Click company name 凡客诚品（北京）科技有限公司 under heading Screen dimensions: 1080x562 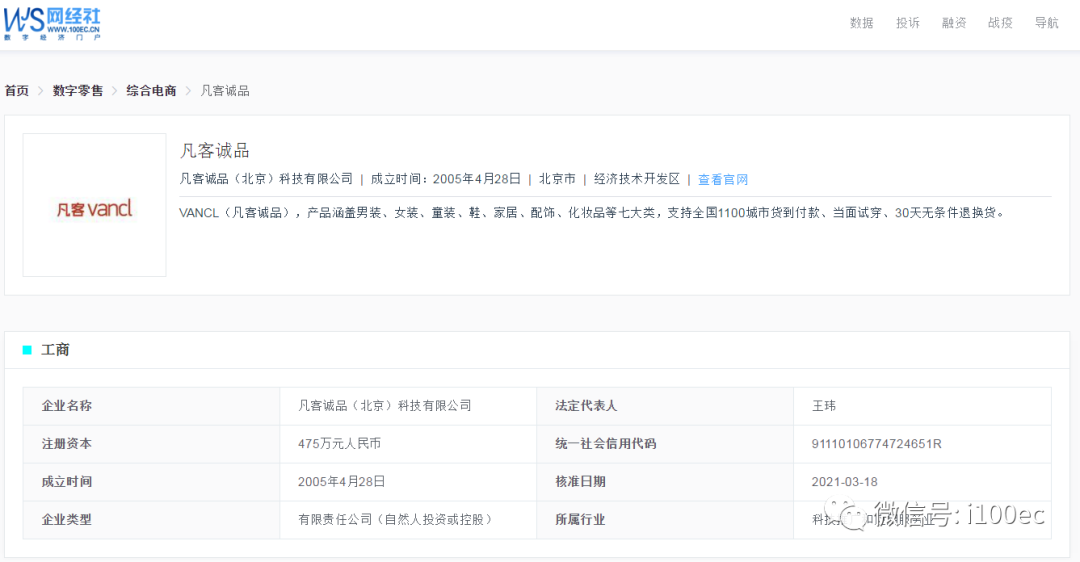(266, 179)
